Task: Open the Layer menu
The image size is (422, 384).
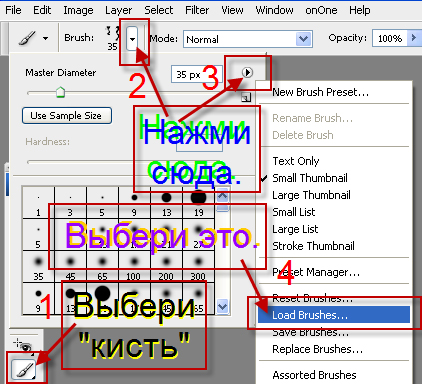Action: click(119, 10)
